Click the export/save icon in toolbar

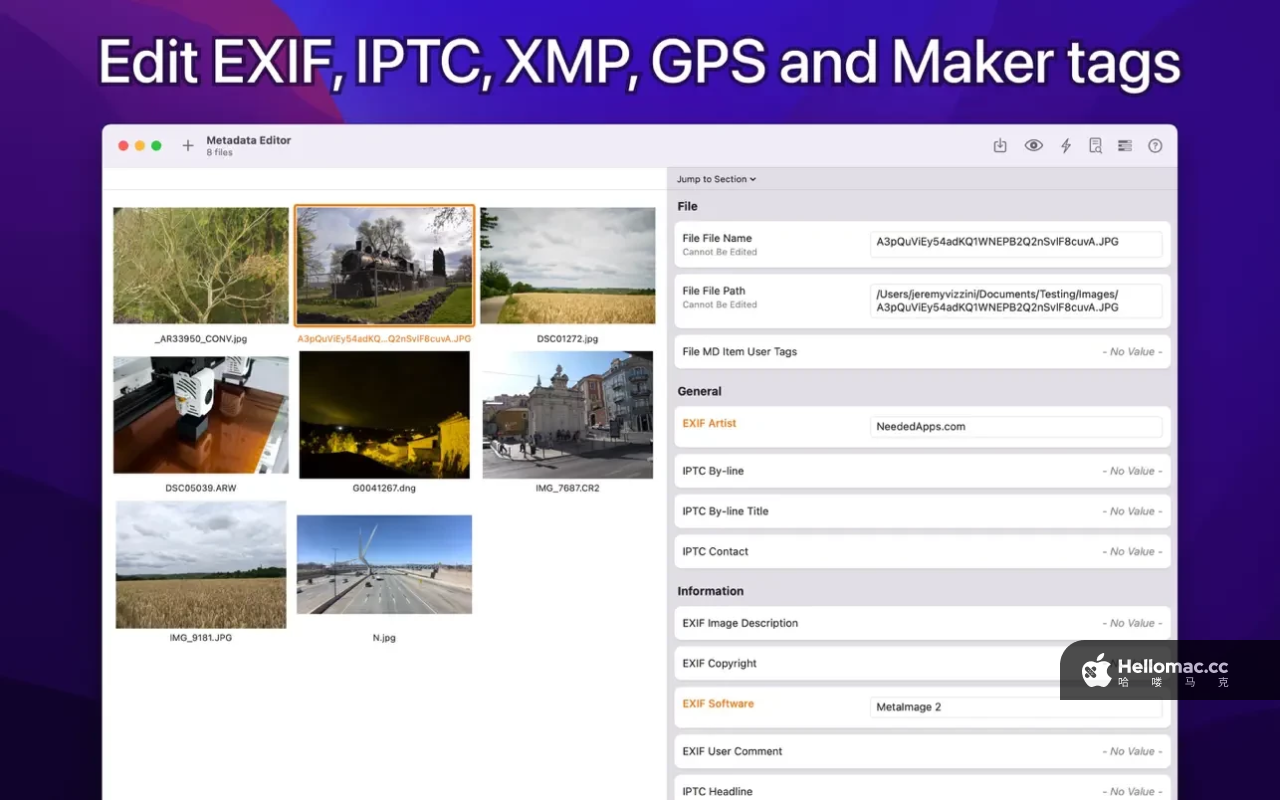click(x=1000, y=146)
